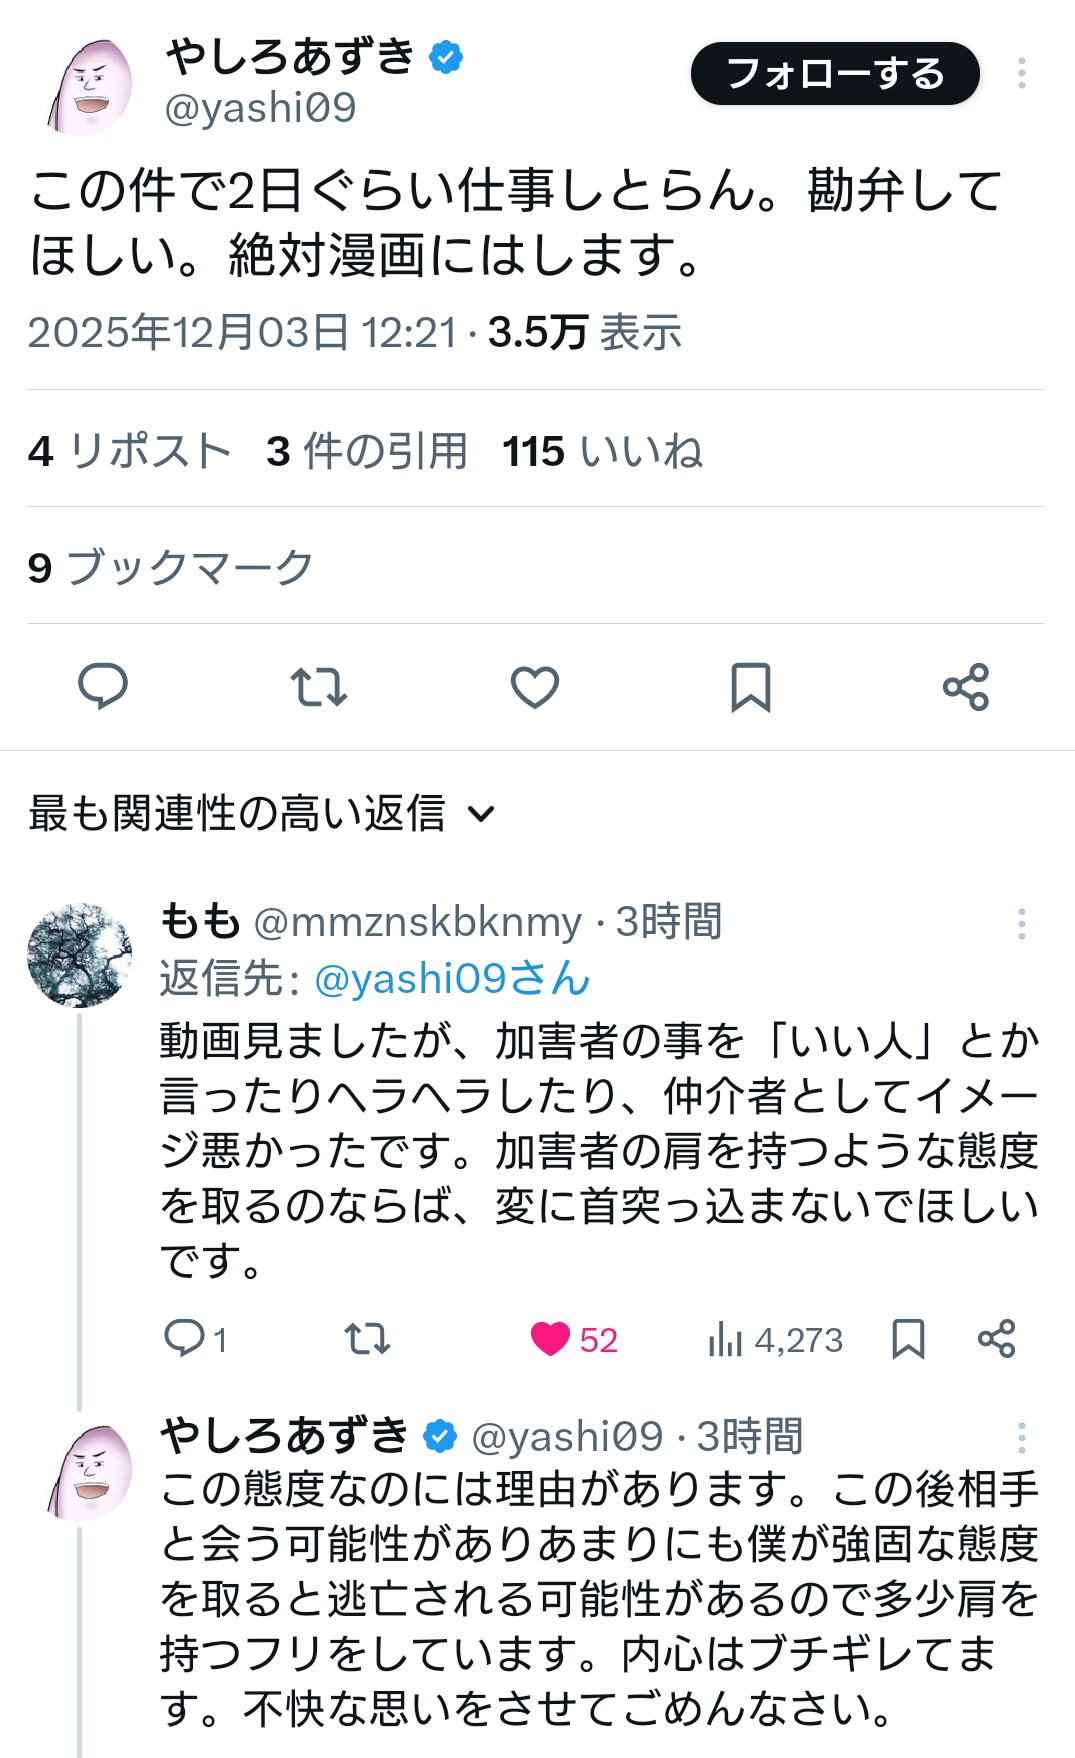Unlike もも's reply with 52 likes
Screen dimensions: 1075x1758
550,1338
